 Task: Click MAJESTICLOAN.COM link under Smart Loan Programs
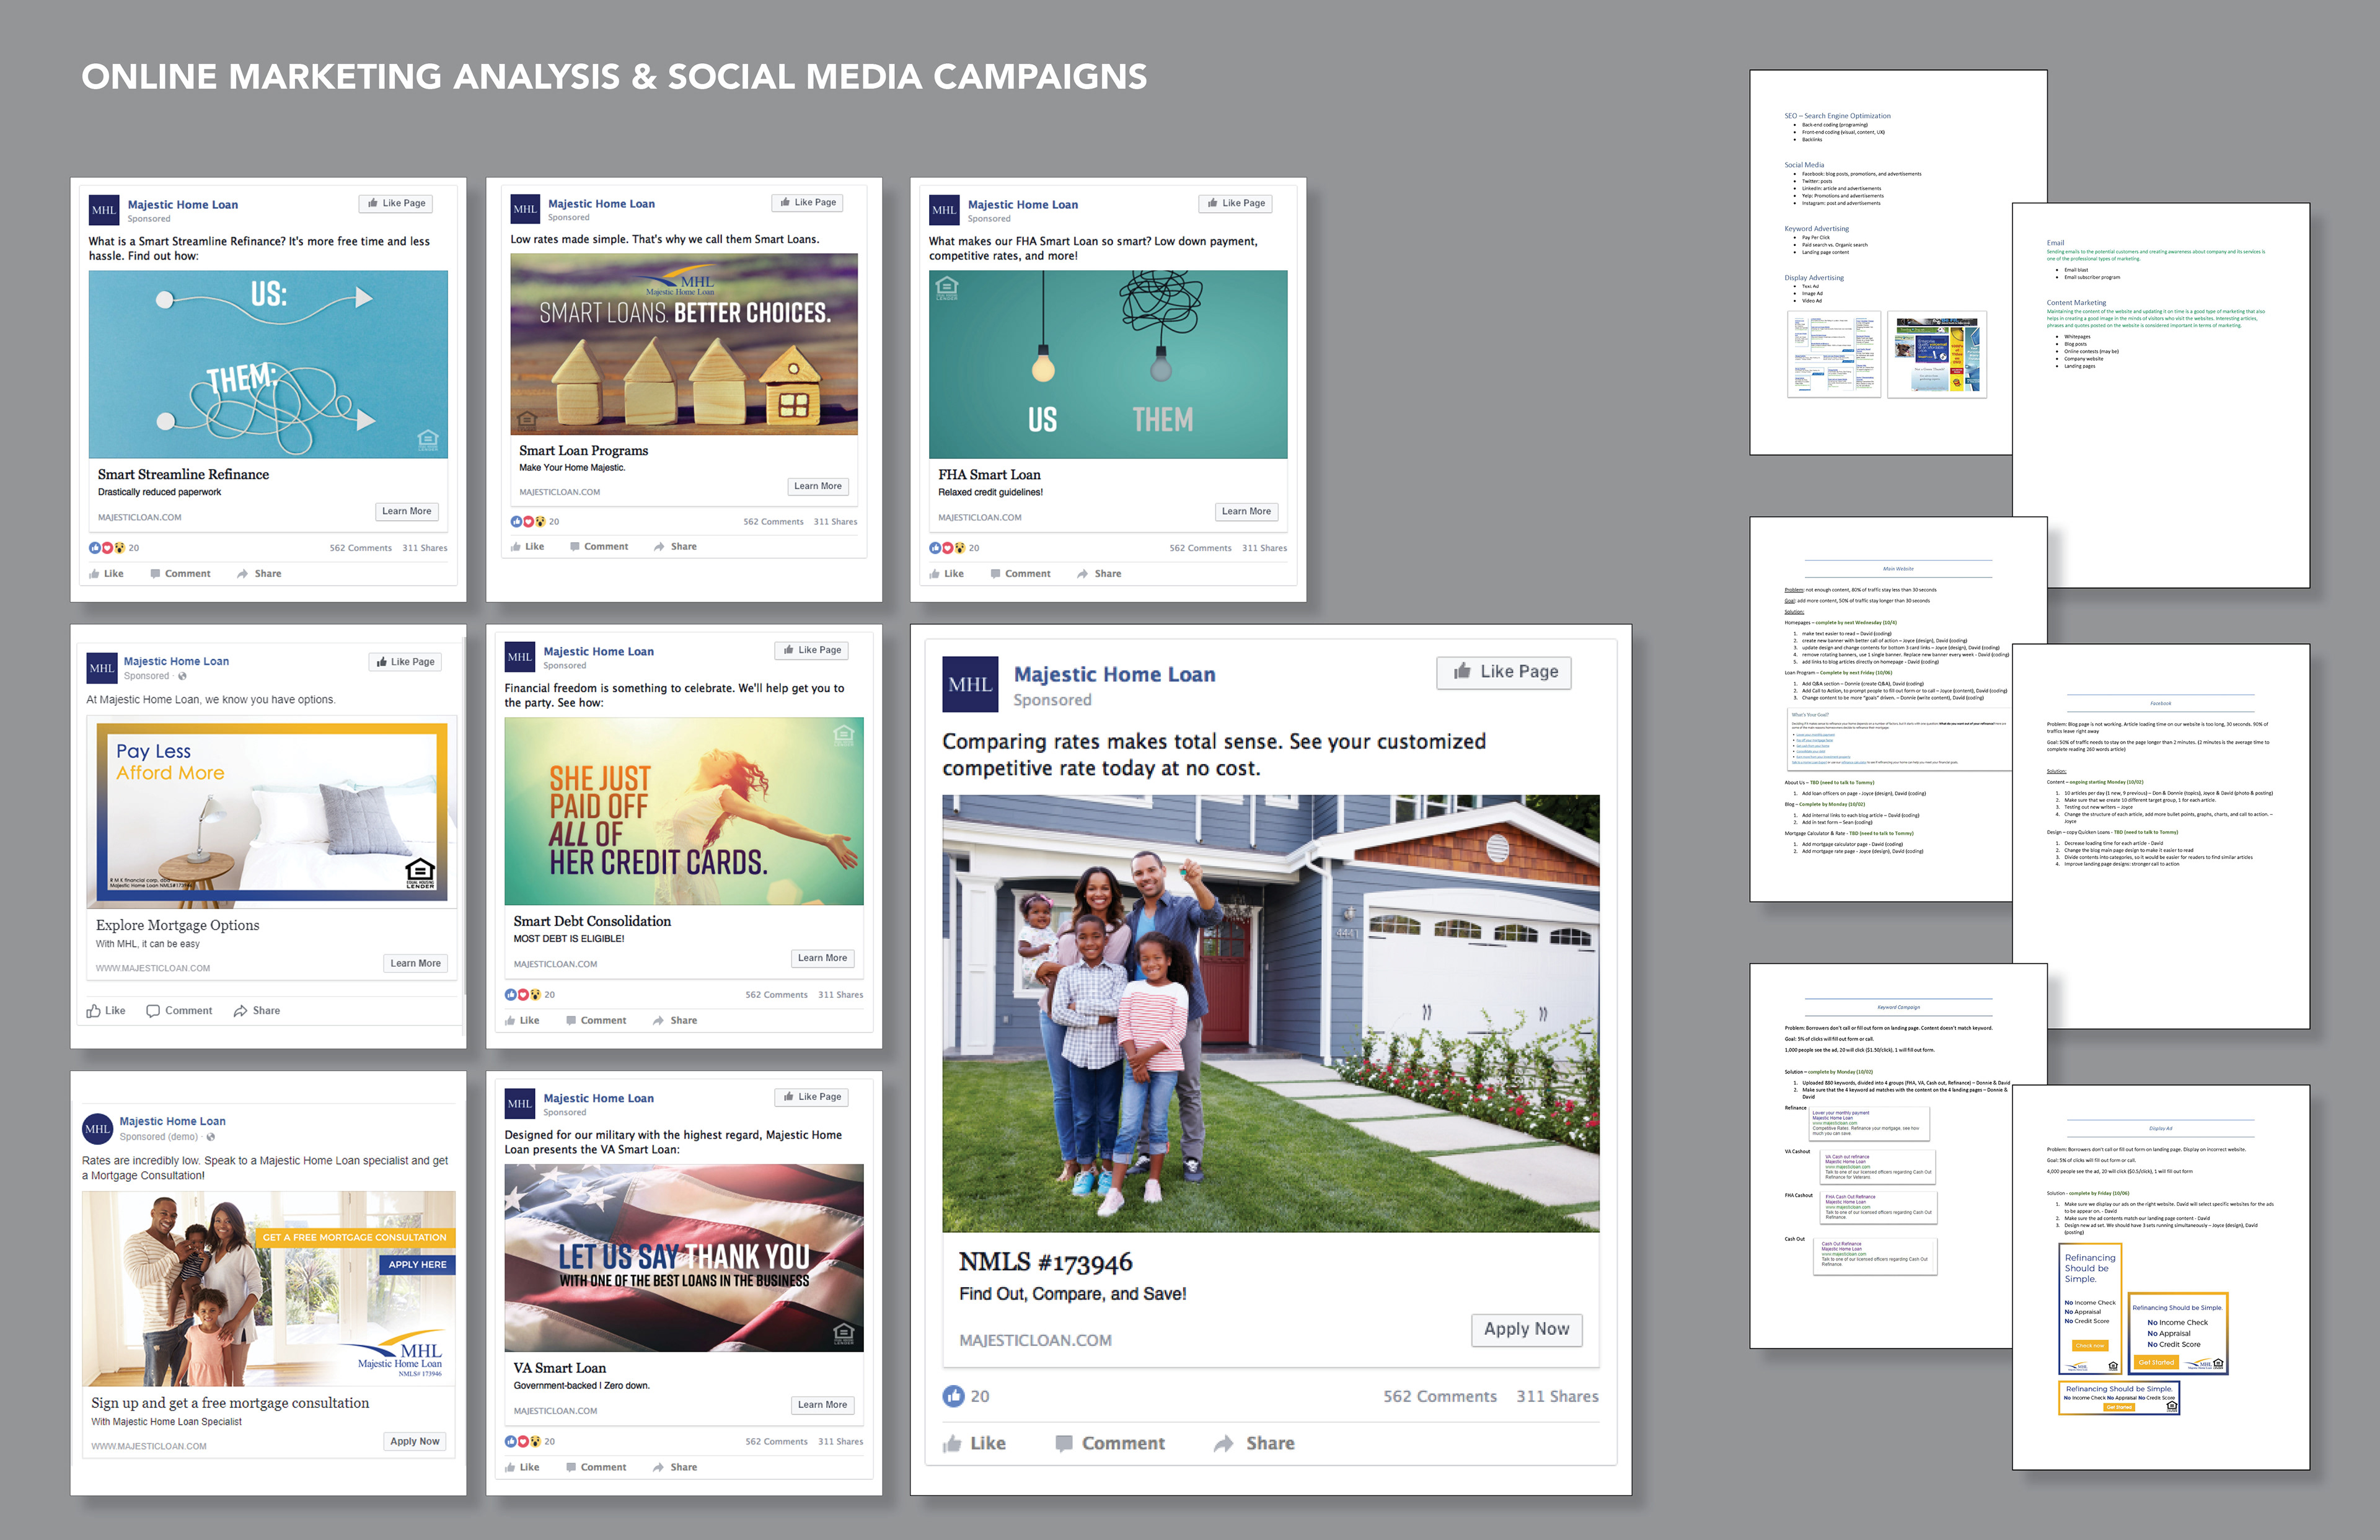[559, 492]
